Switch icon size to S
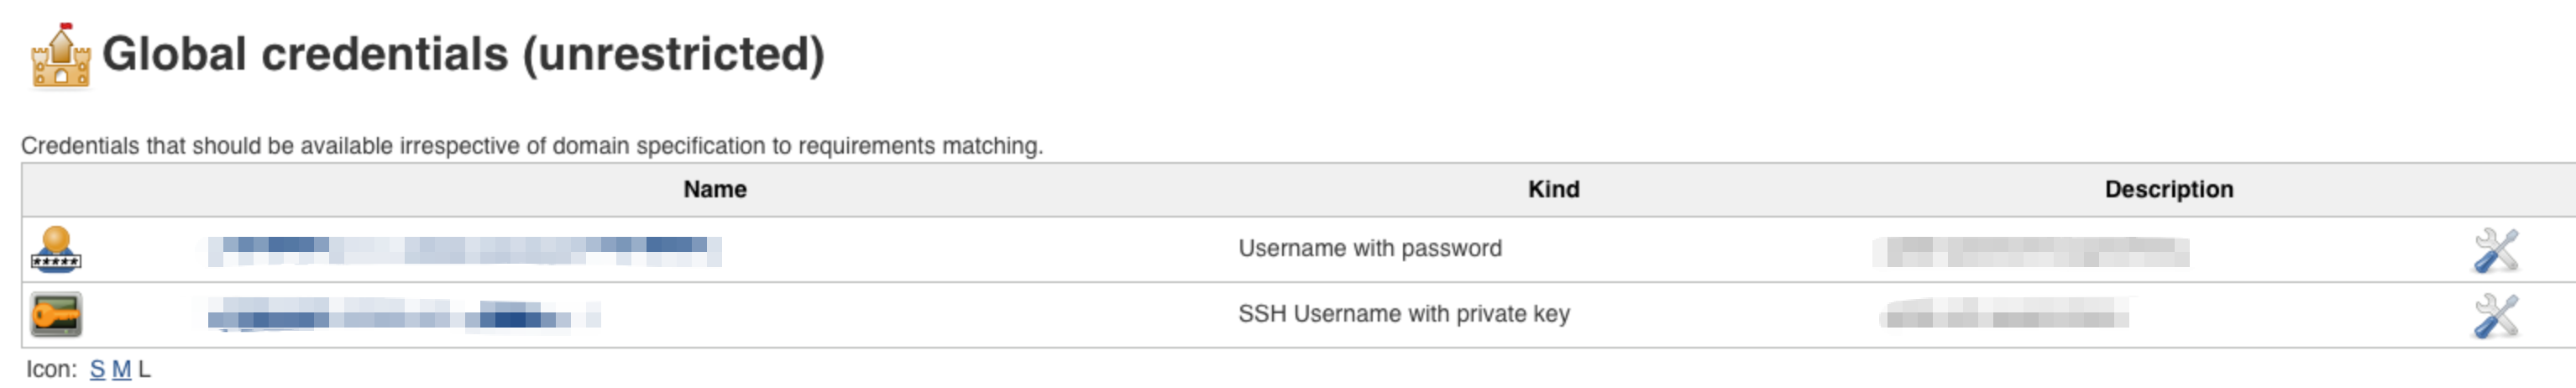Screen dimensions: 2576x388 pos(97,369)
